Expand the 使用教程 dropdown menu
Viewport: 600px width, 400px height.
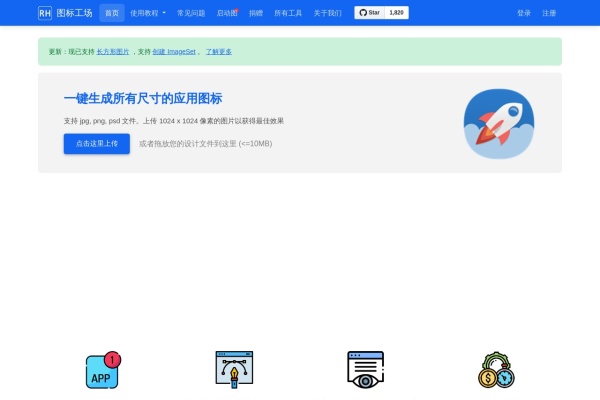coord(148,13)
